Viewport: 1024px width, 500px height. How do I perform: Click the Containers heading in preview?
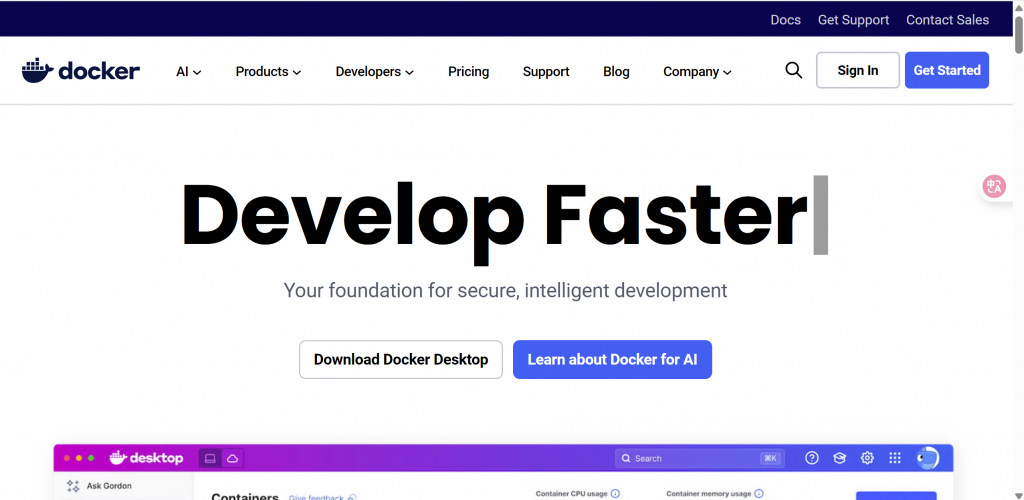pyautogui.click(x=245, y=496)
